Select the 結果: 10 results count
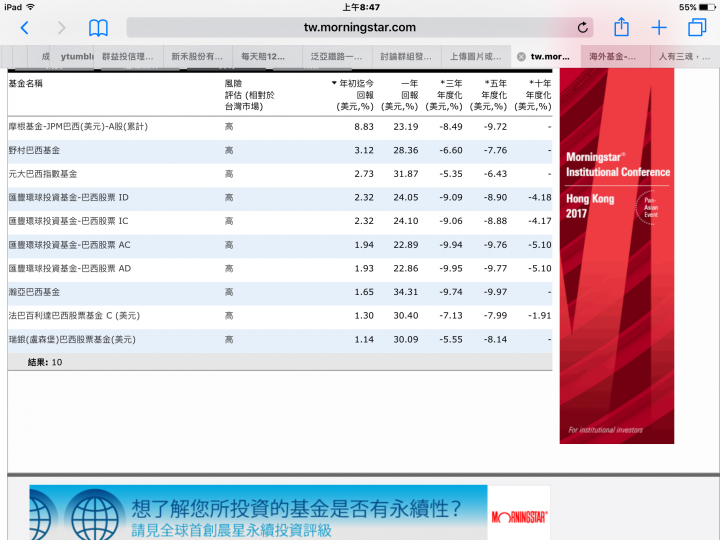720x540 pixels. [45, 362]
